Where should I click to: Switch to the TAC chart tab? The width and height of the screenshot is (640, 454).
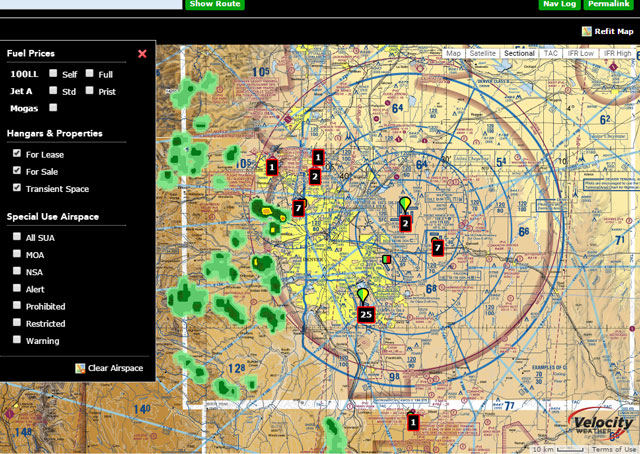pos(550,53)
